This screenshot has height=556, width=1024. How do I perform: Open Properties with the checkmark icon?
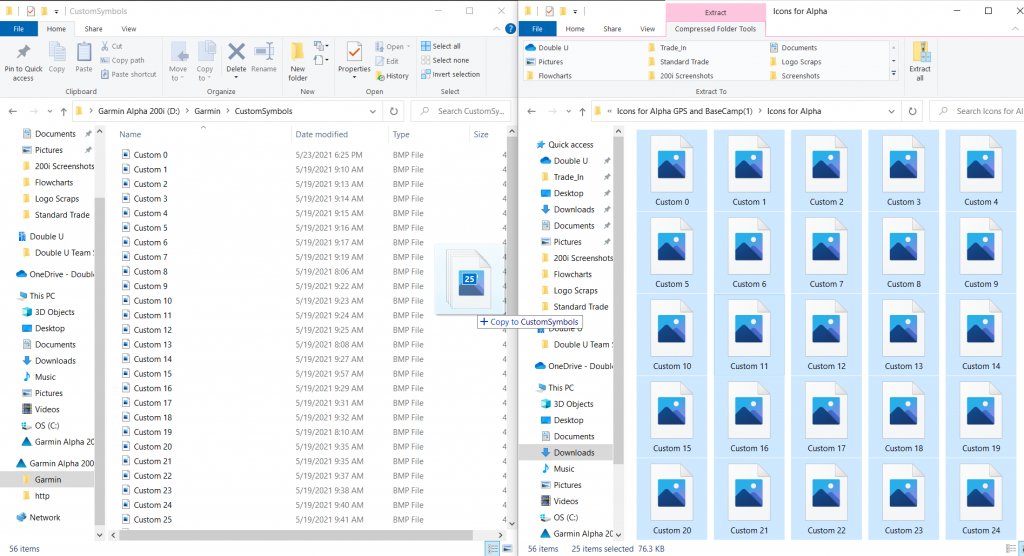click(x=354, y=58)
